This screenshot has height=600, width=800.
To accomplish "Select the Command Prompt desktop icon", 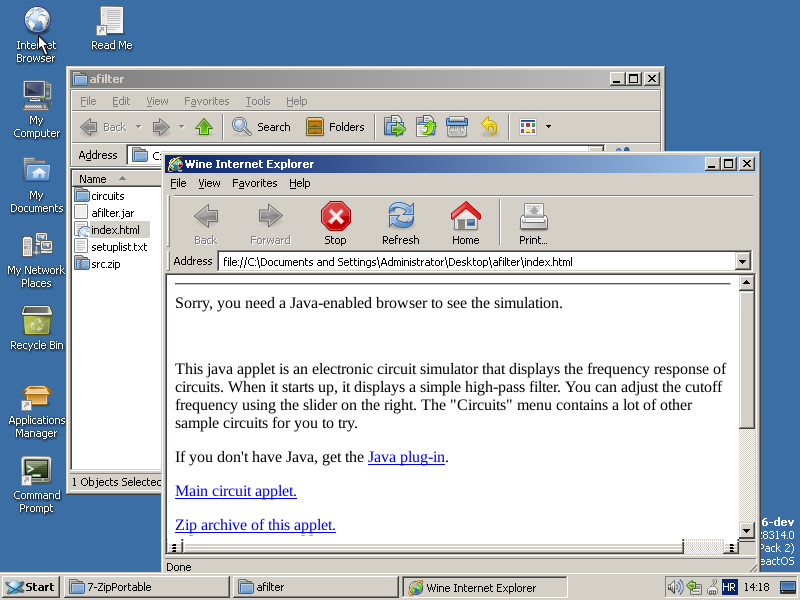I will coord(36,485).
